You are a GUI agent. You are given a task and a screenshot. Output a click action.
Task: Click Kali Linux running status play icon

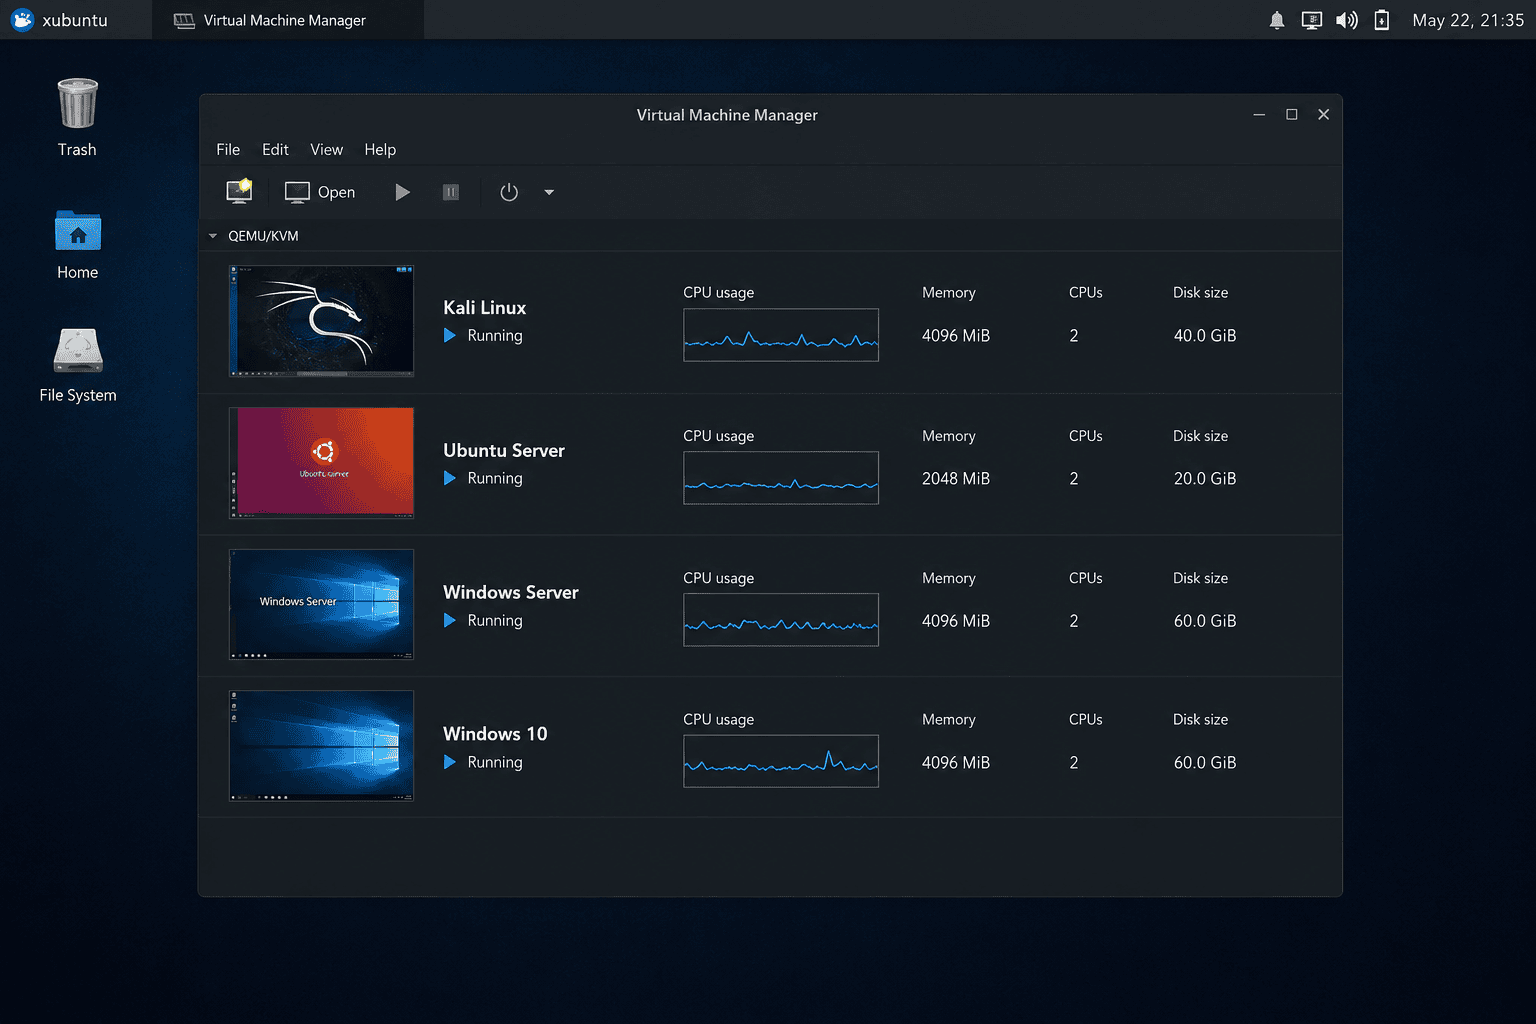[450, 336]
